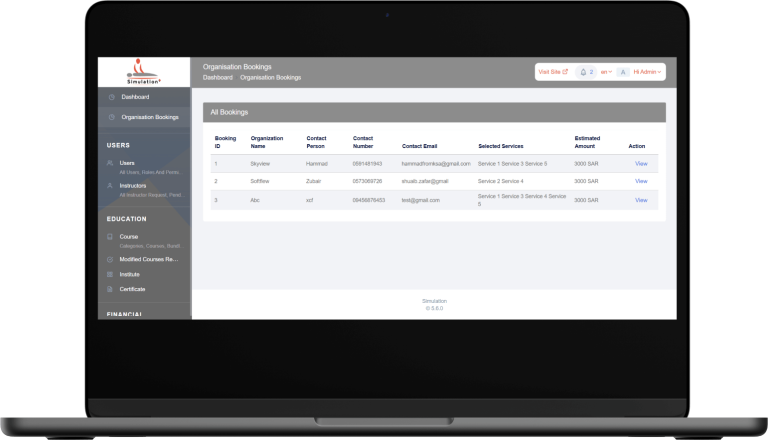
Task: Click the Simulation logo
Action: click(x=143, y=72)
